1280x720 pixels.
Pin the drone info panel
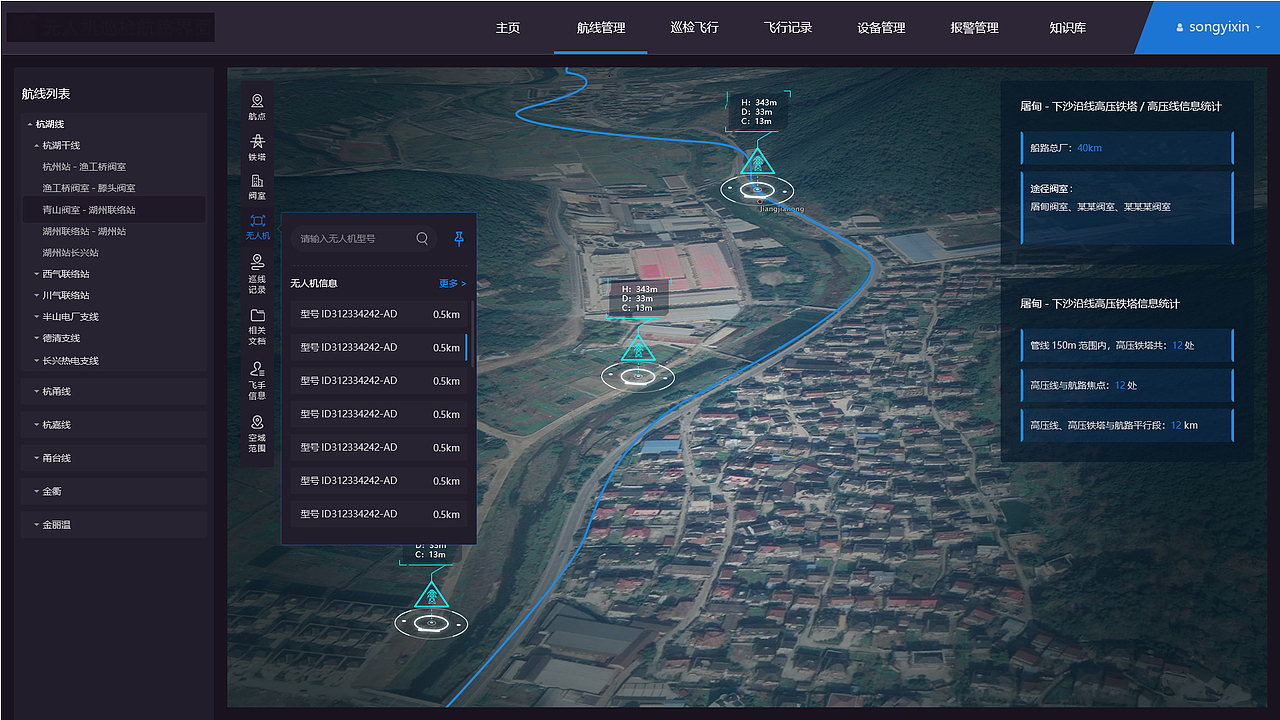(459, 238)
